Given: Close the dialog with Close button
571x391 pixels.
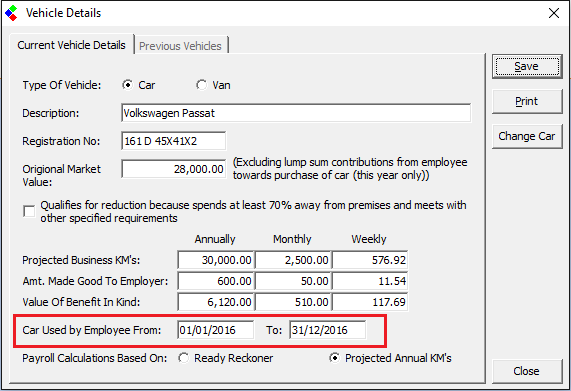Looking at the screenshot, I should (527, 371).
